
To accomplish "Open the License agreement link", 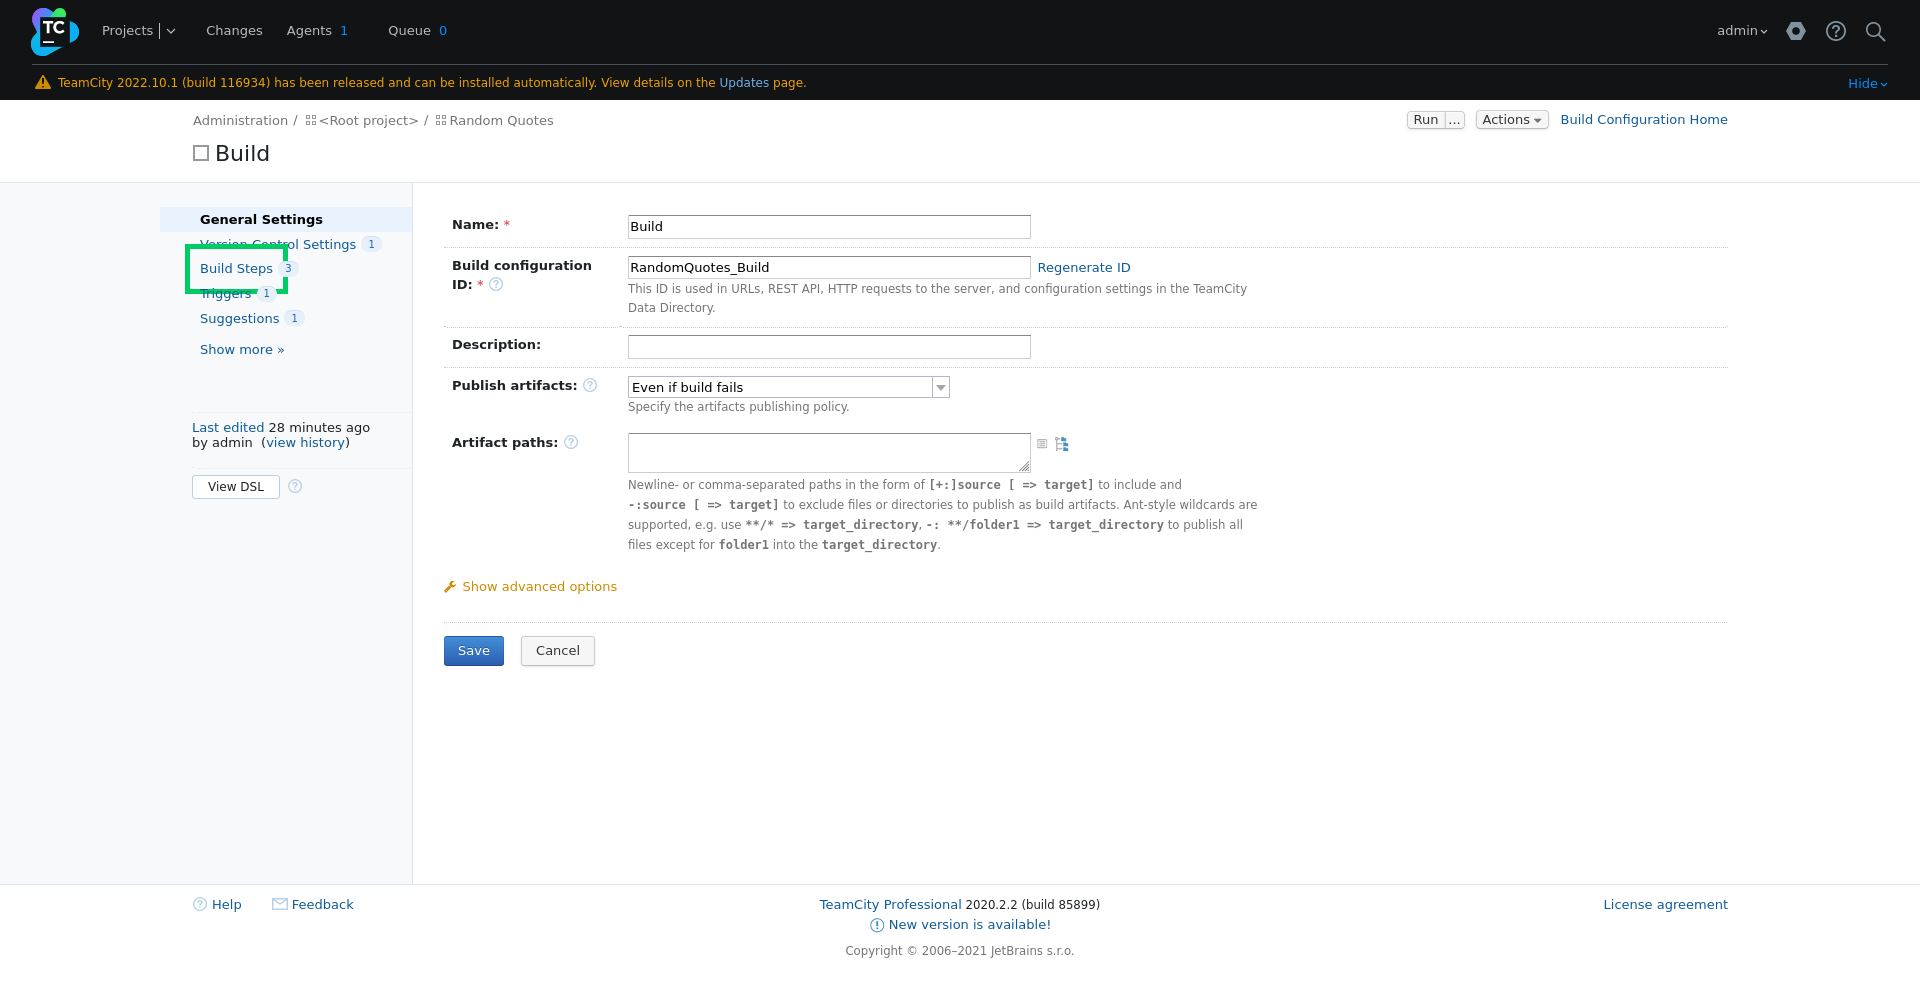I will [x=1665, y=905].
